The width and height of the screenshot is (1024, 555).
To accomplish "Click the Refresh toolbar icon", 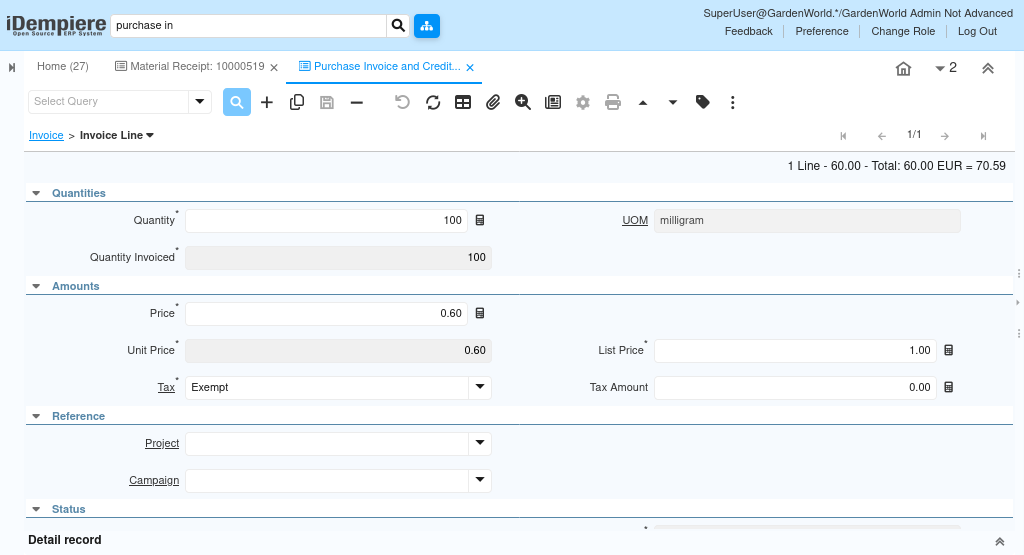I will [x=433, y=103].
